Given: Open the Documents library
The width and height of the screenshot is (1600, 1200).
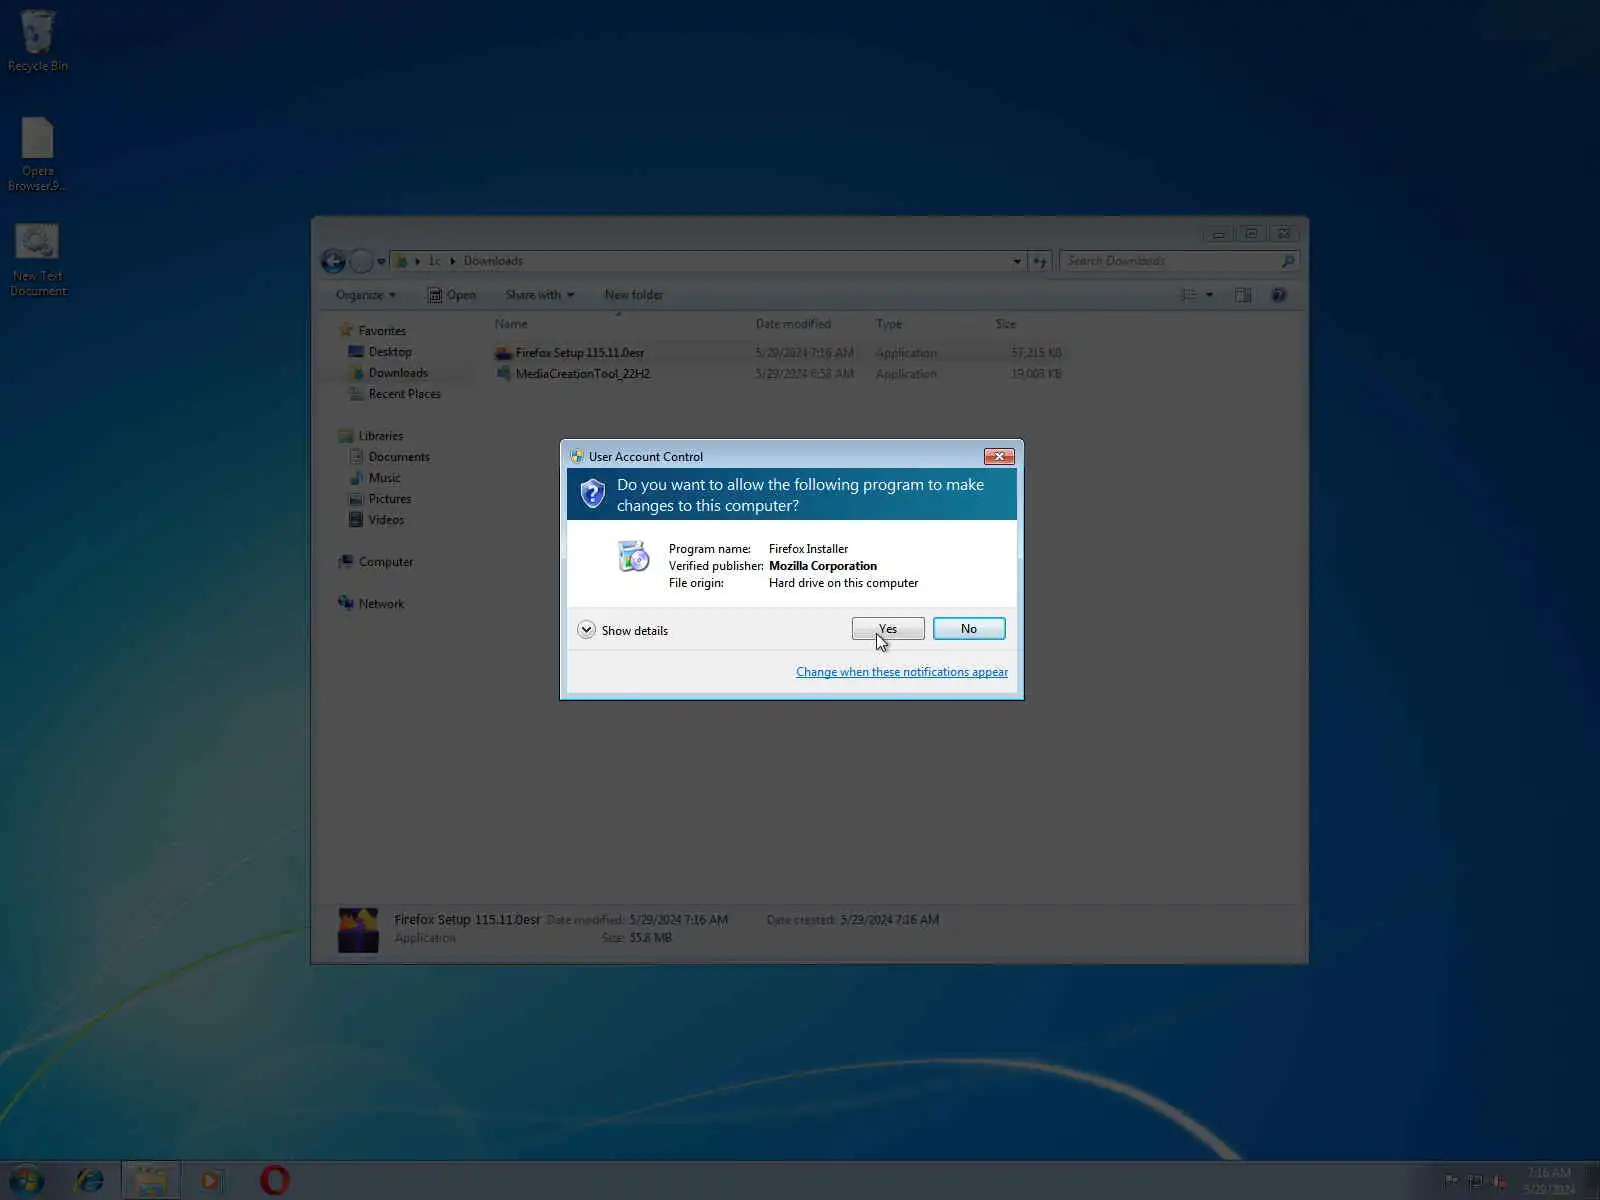Looking at the screenshot, I should point(399,457).
